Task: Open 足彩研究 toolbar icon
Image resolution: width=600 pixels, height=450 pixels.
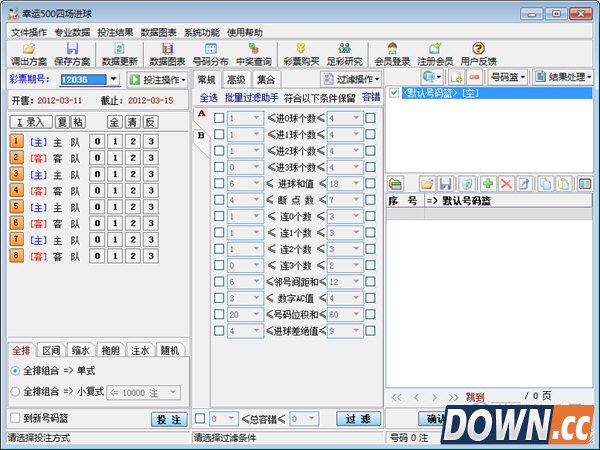Action: pos(344,54)
